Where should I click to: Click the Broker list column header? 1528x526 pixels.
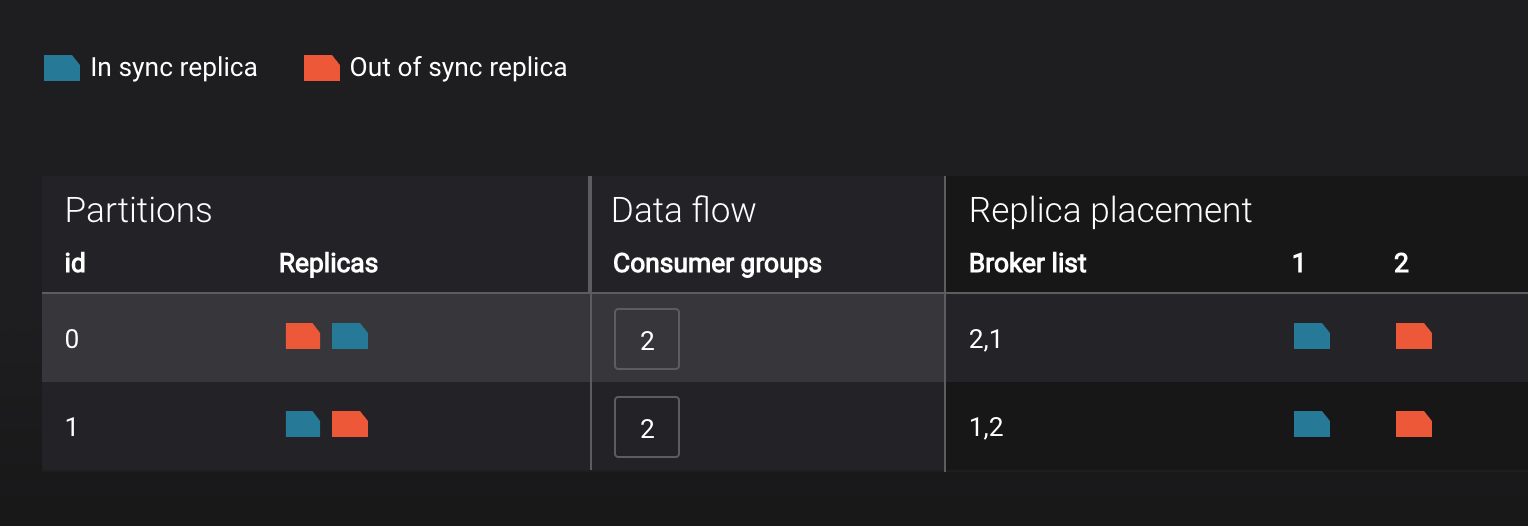click(1027, 264)
